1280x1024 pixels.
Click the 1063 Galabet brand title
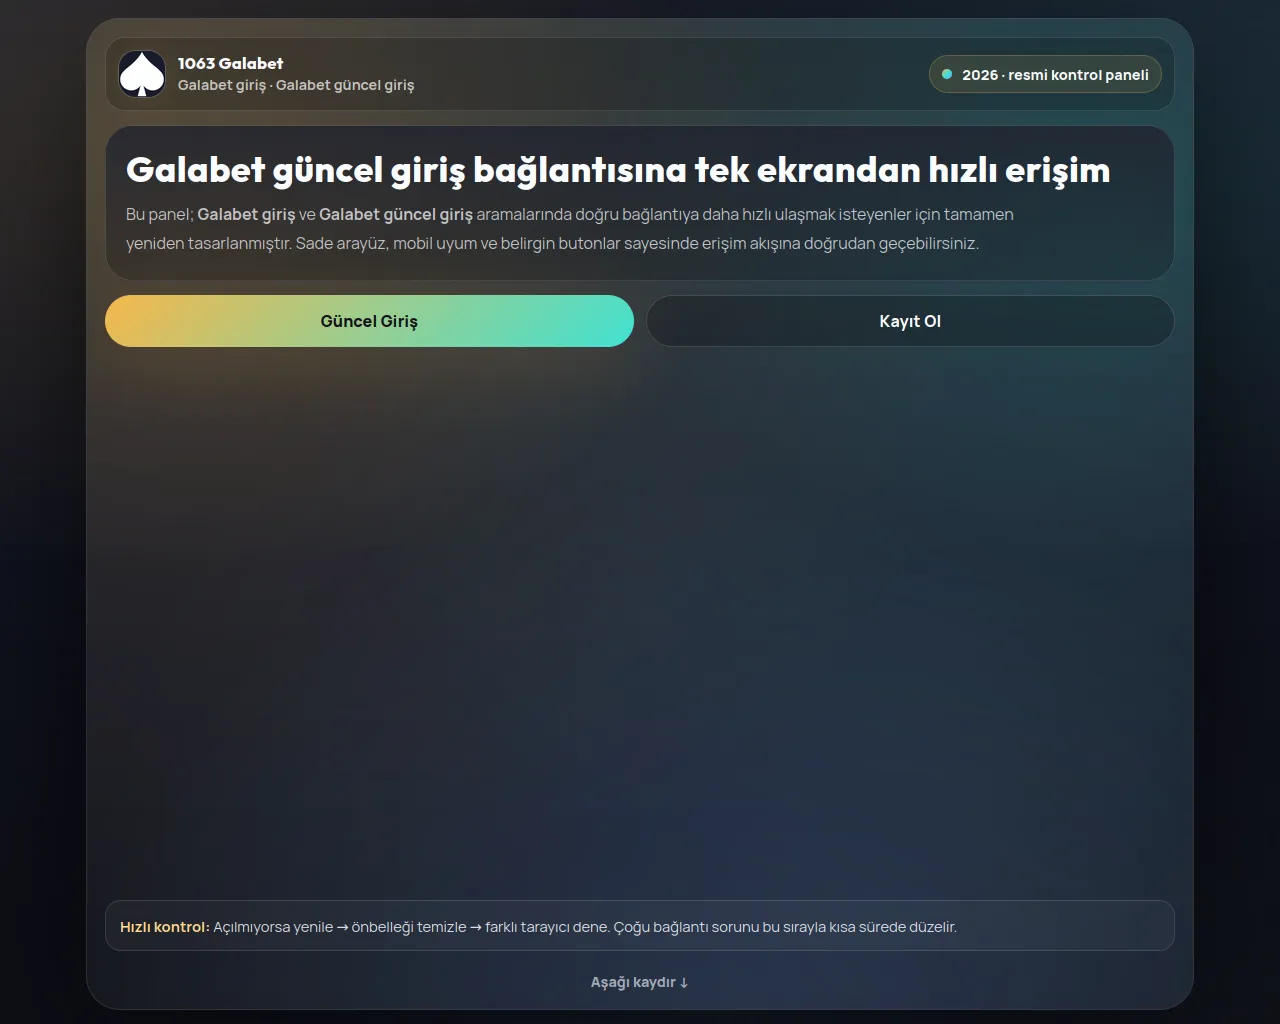tap(230, 63)
